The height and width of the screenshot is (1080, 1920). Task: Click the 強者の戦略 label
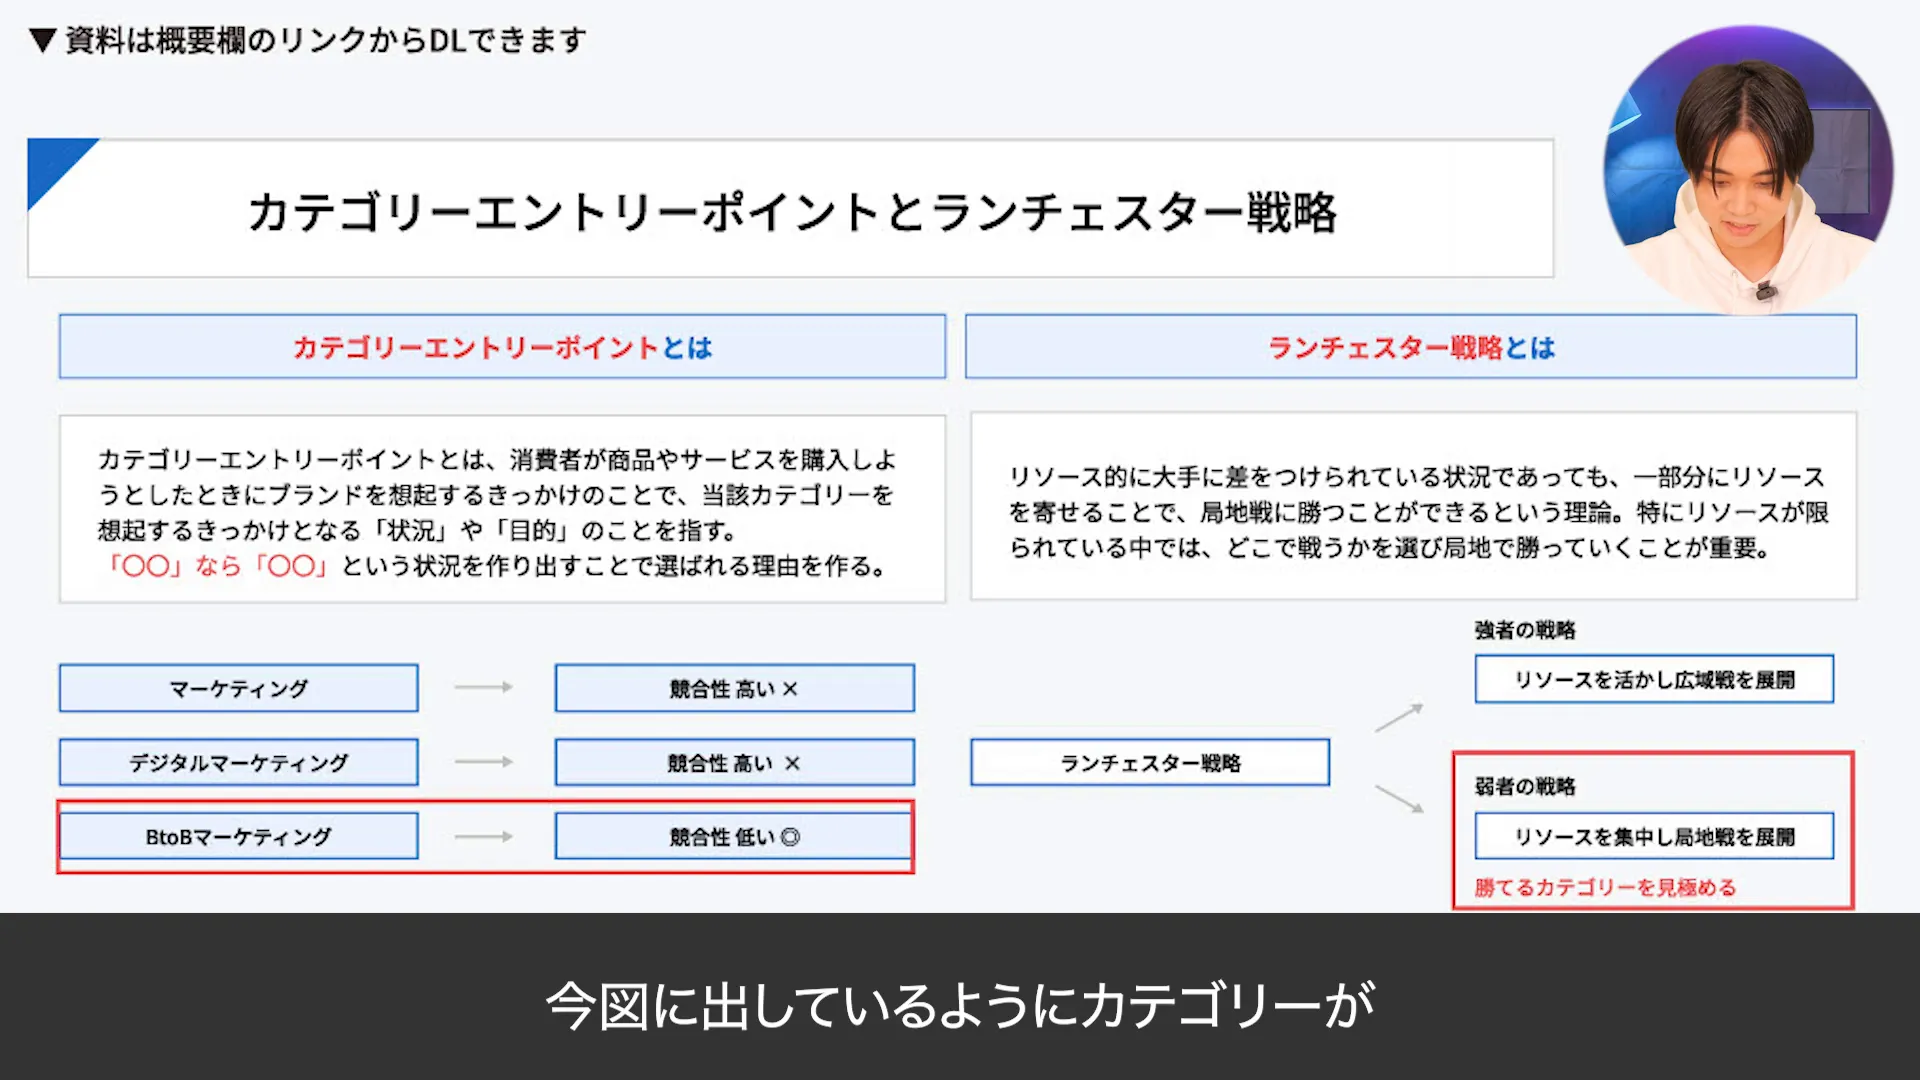pyautogui.click(x=1525, y=630)
